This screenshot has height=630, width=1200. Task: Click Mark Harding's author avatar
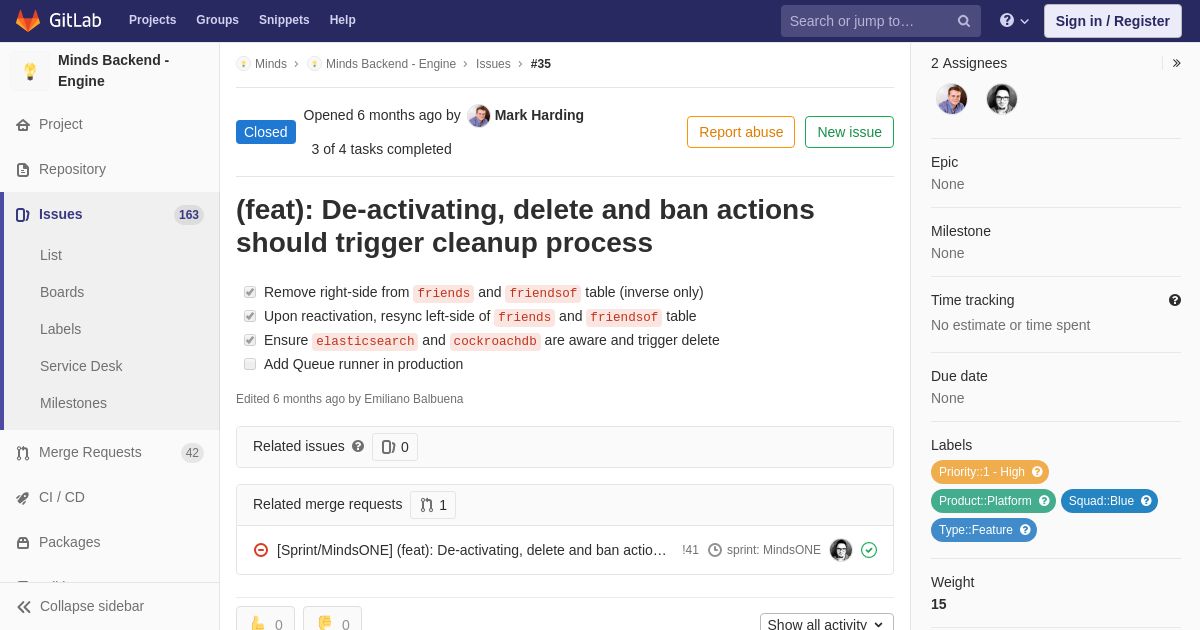coord(479,116)
